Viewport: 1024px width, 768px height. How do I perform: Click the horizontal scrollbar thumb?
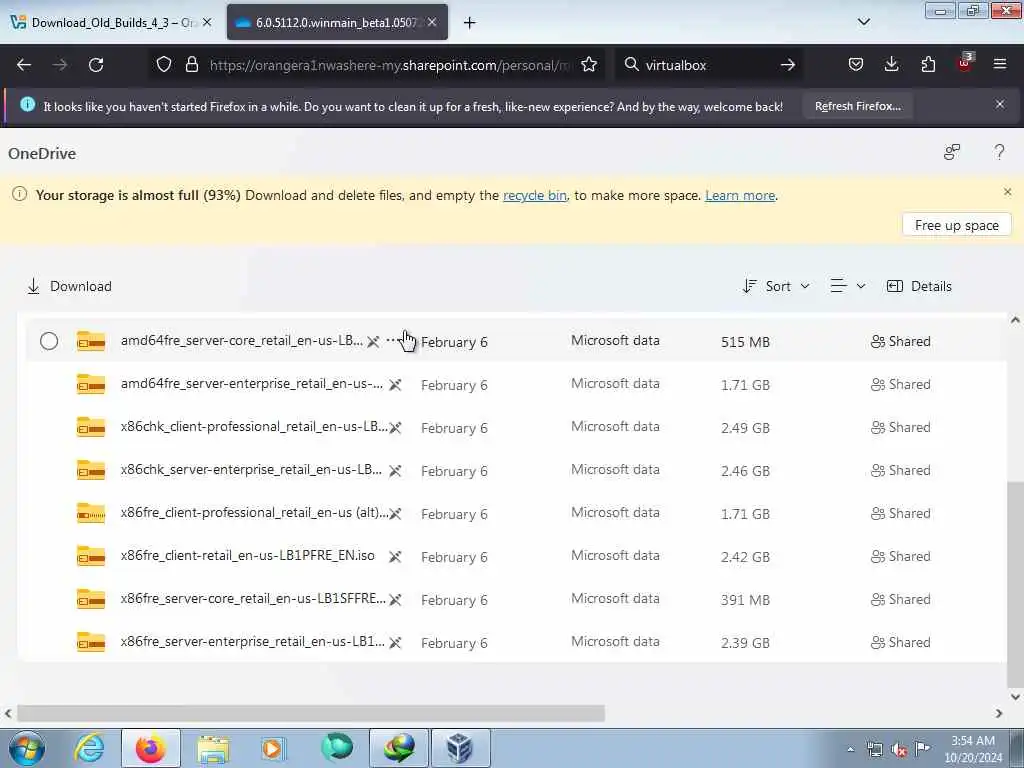click(311, 713)
